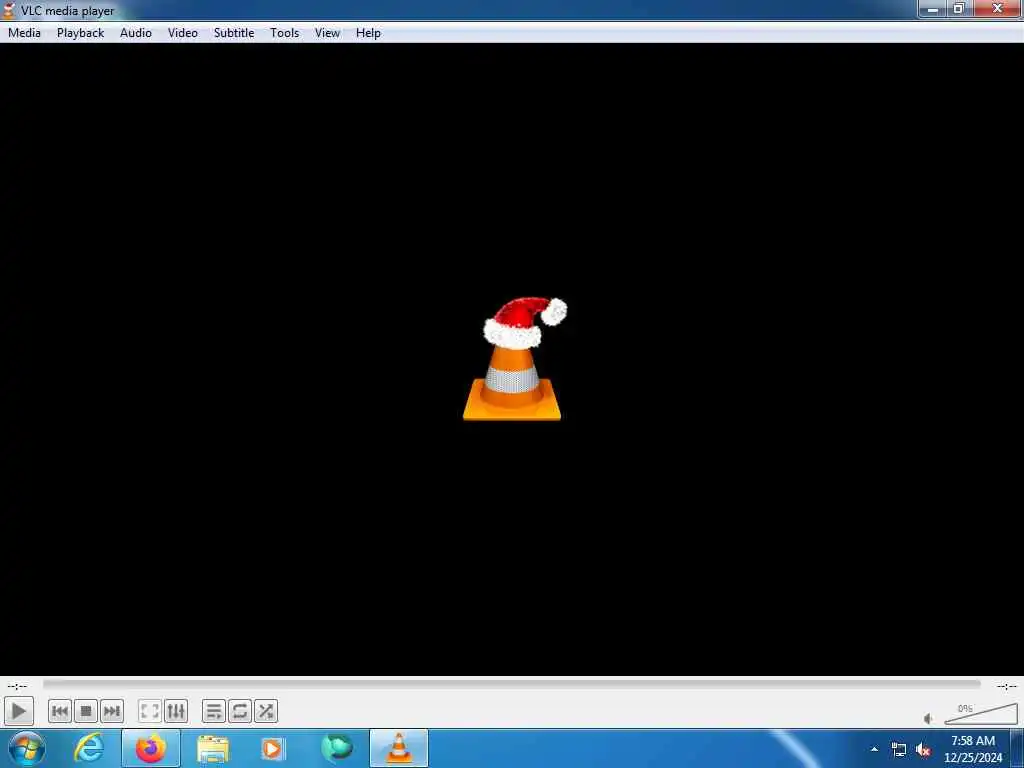The width and height of the screenshot is (1024, 768).
Task: Open network status tray icon
Action: (x=899, y=750)
